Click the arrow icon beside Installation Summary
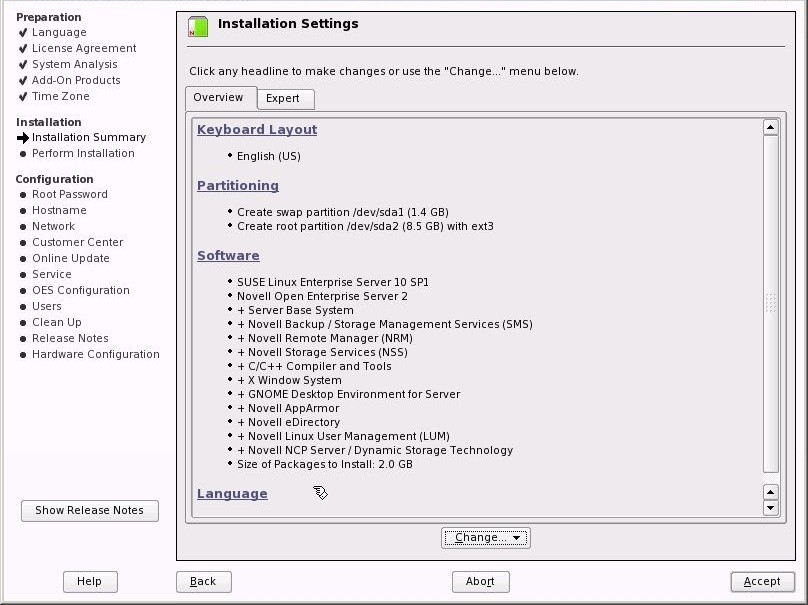The height and width of the screenshot is (605, 808). tap(23, 138)
